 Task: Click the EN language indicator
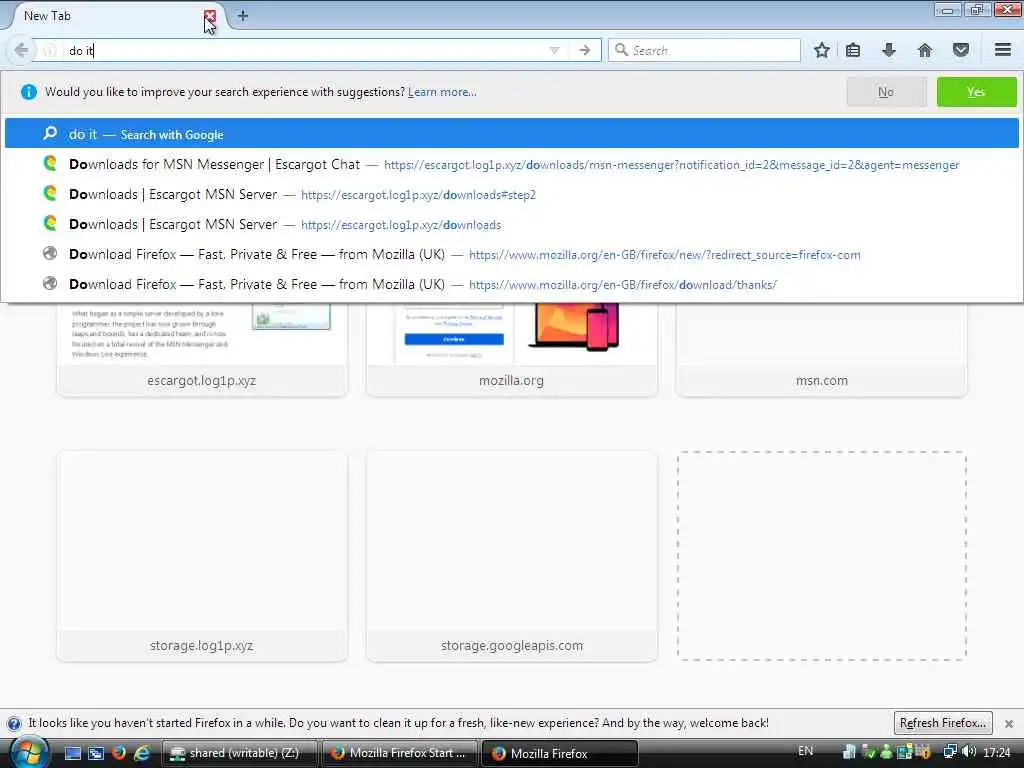coord(806,751)
